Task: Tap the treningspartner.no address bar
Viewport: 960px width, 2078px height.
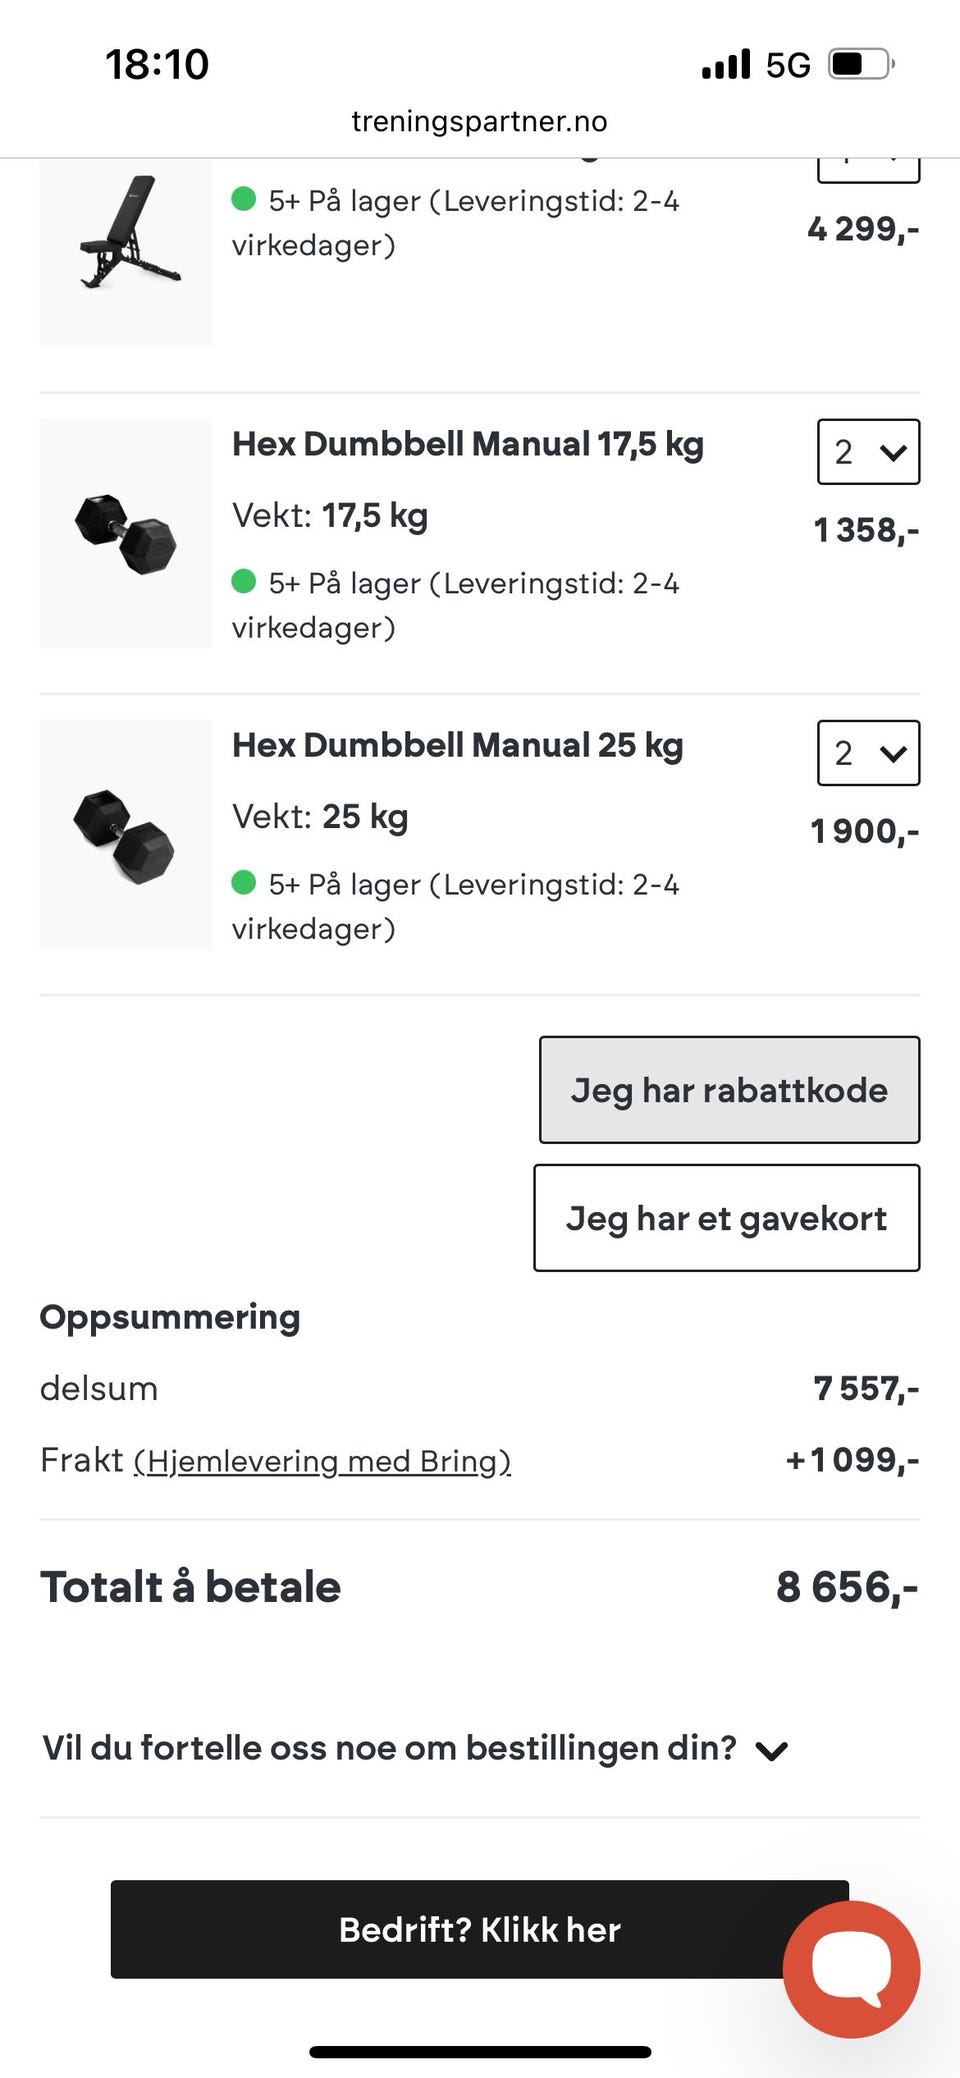Action: 480,122
